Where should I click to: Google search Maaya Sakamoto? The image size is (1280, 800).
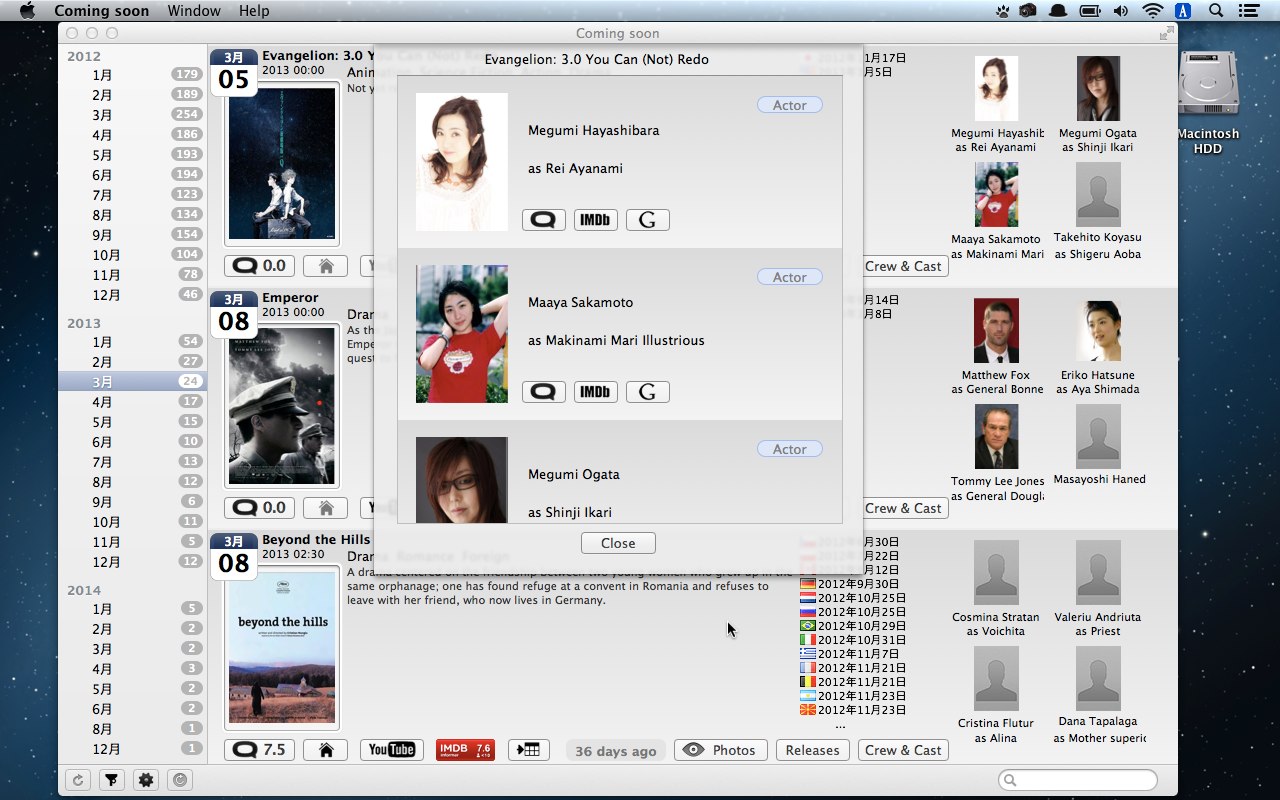click(648, 392)
